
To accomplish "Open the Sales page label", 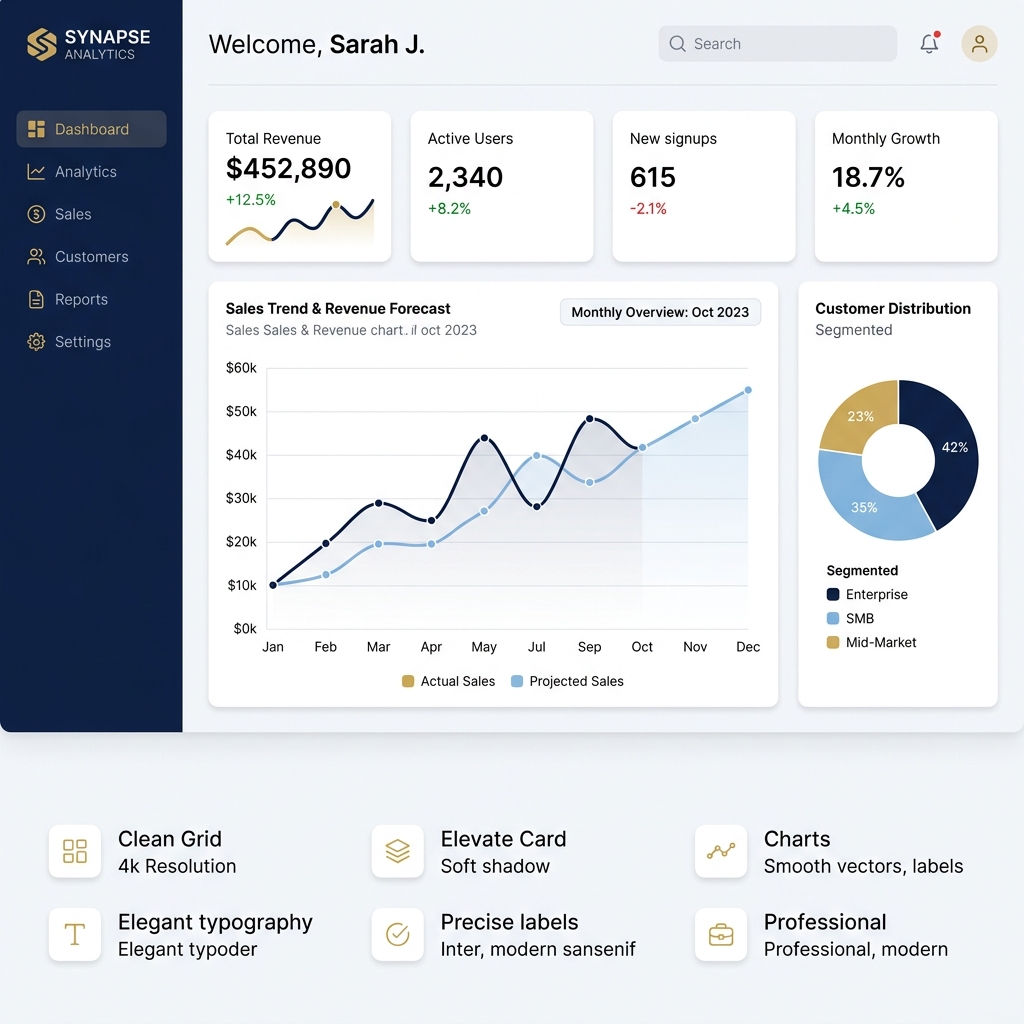I will (x=73, y=214).
